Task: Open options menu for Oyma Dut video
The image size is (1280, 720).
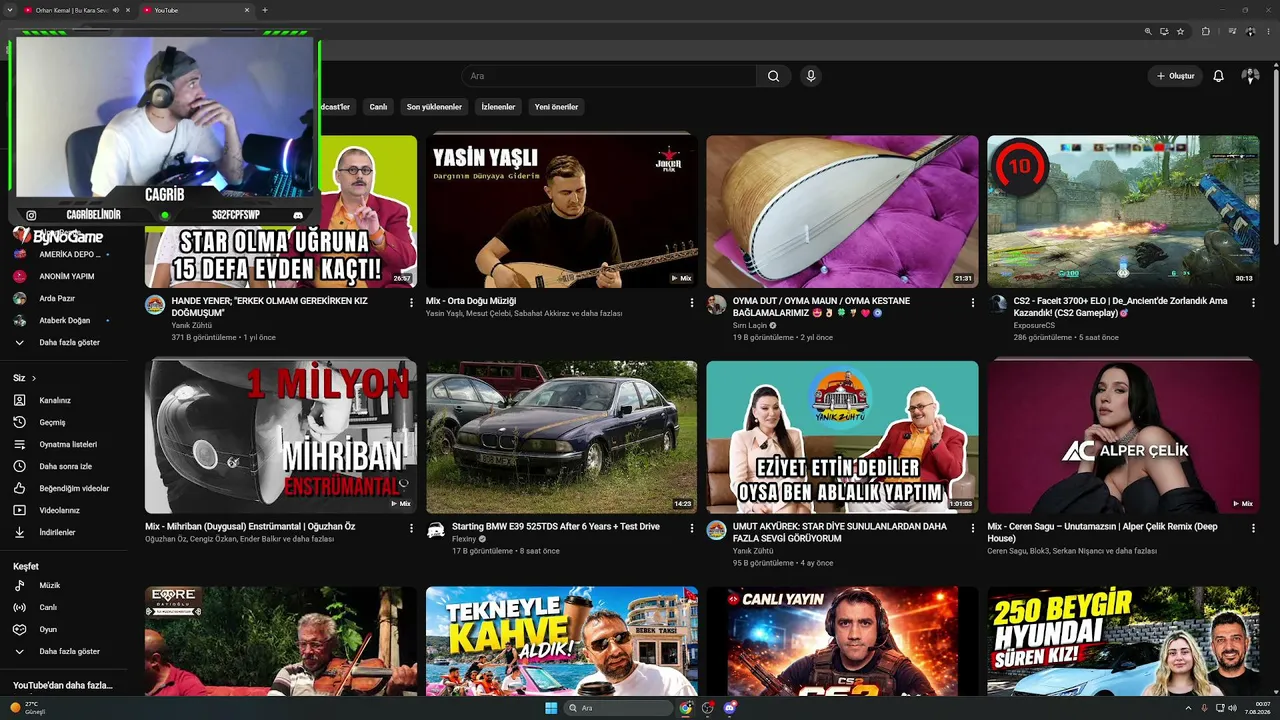Action: [x=972, y=302]
